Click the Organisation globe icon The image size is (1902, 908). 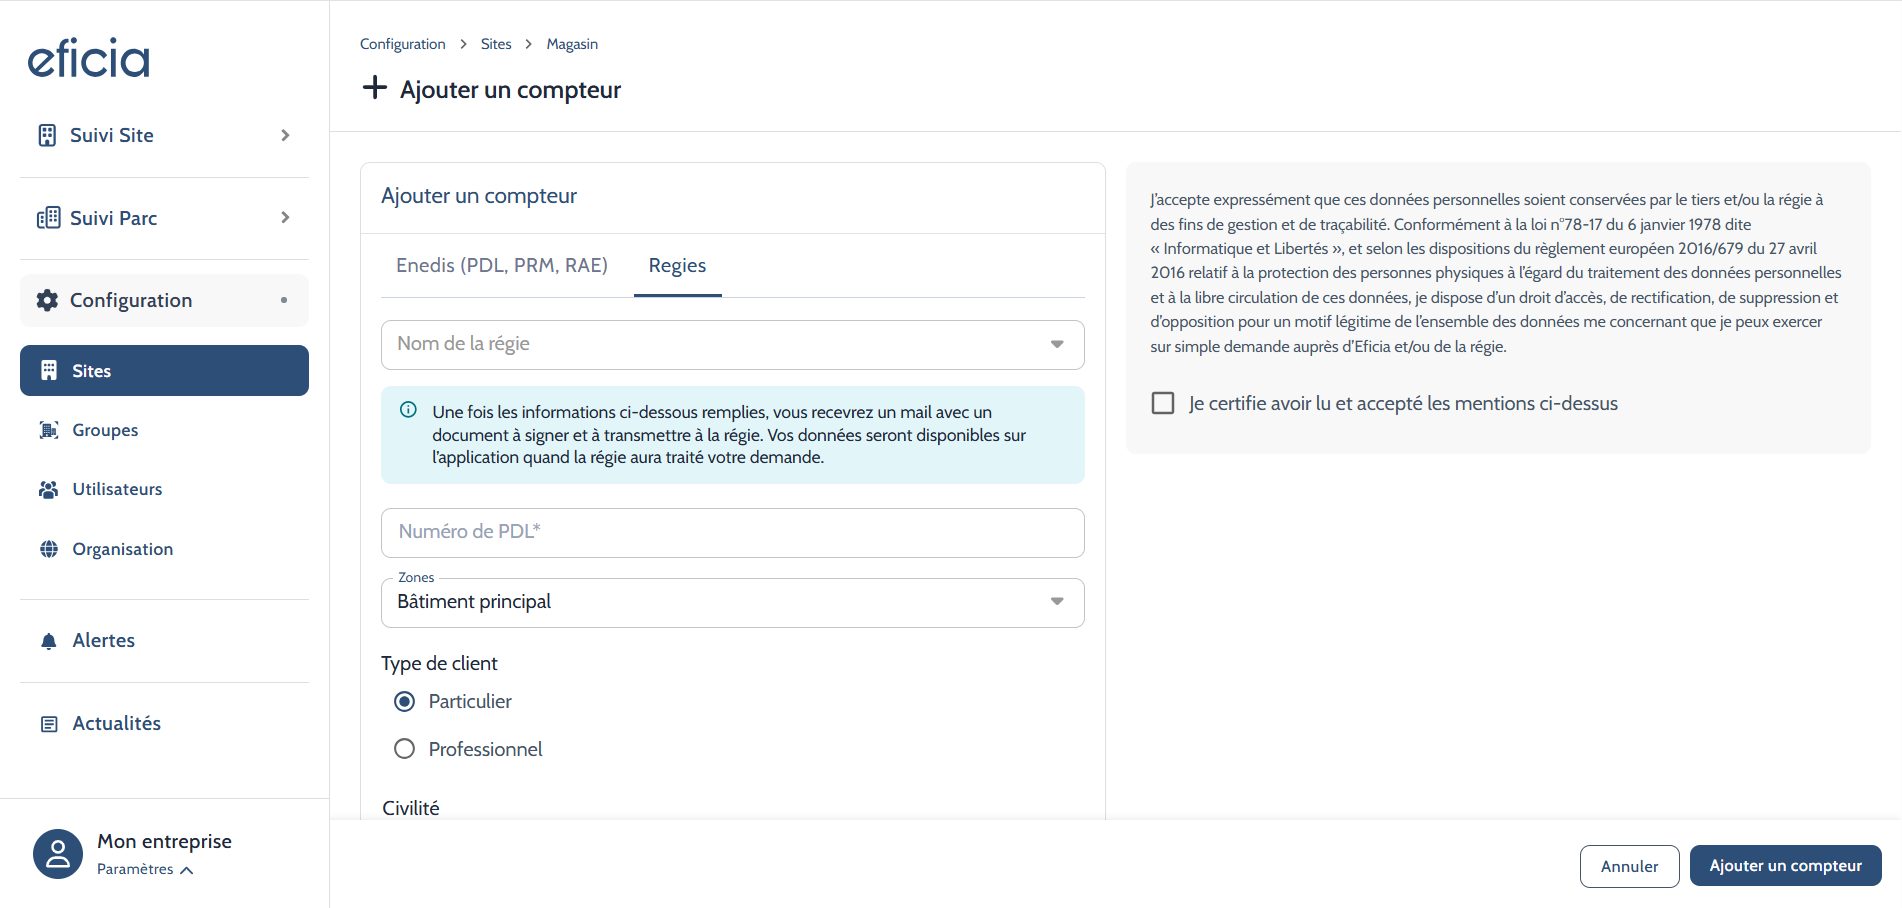coord(48,549)
